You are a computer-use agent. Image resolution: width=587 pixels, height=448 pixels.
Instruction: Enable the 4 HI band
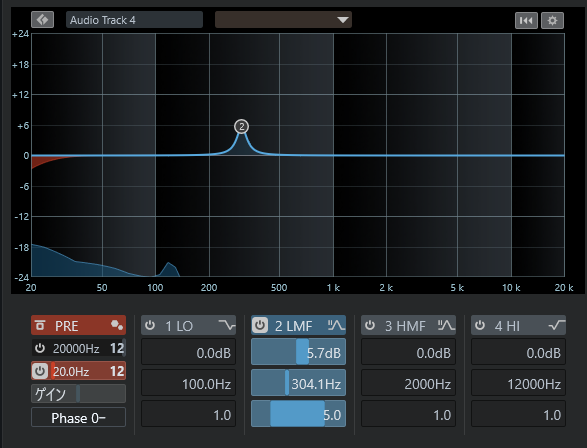pyautogui.click(x=480, y=325)
